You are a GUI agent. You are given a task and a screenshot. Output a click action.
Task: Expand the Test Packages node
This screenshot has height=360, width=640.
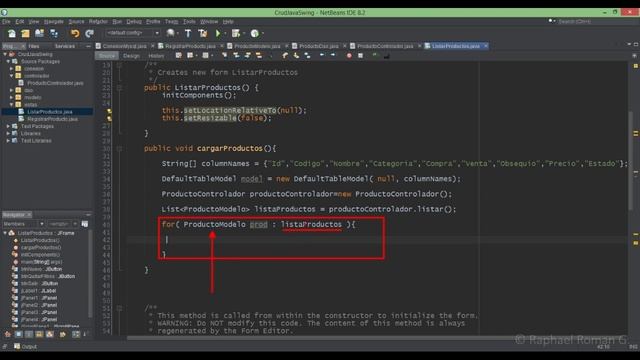point(8,126)
